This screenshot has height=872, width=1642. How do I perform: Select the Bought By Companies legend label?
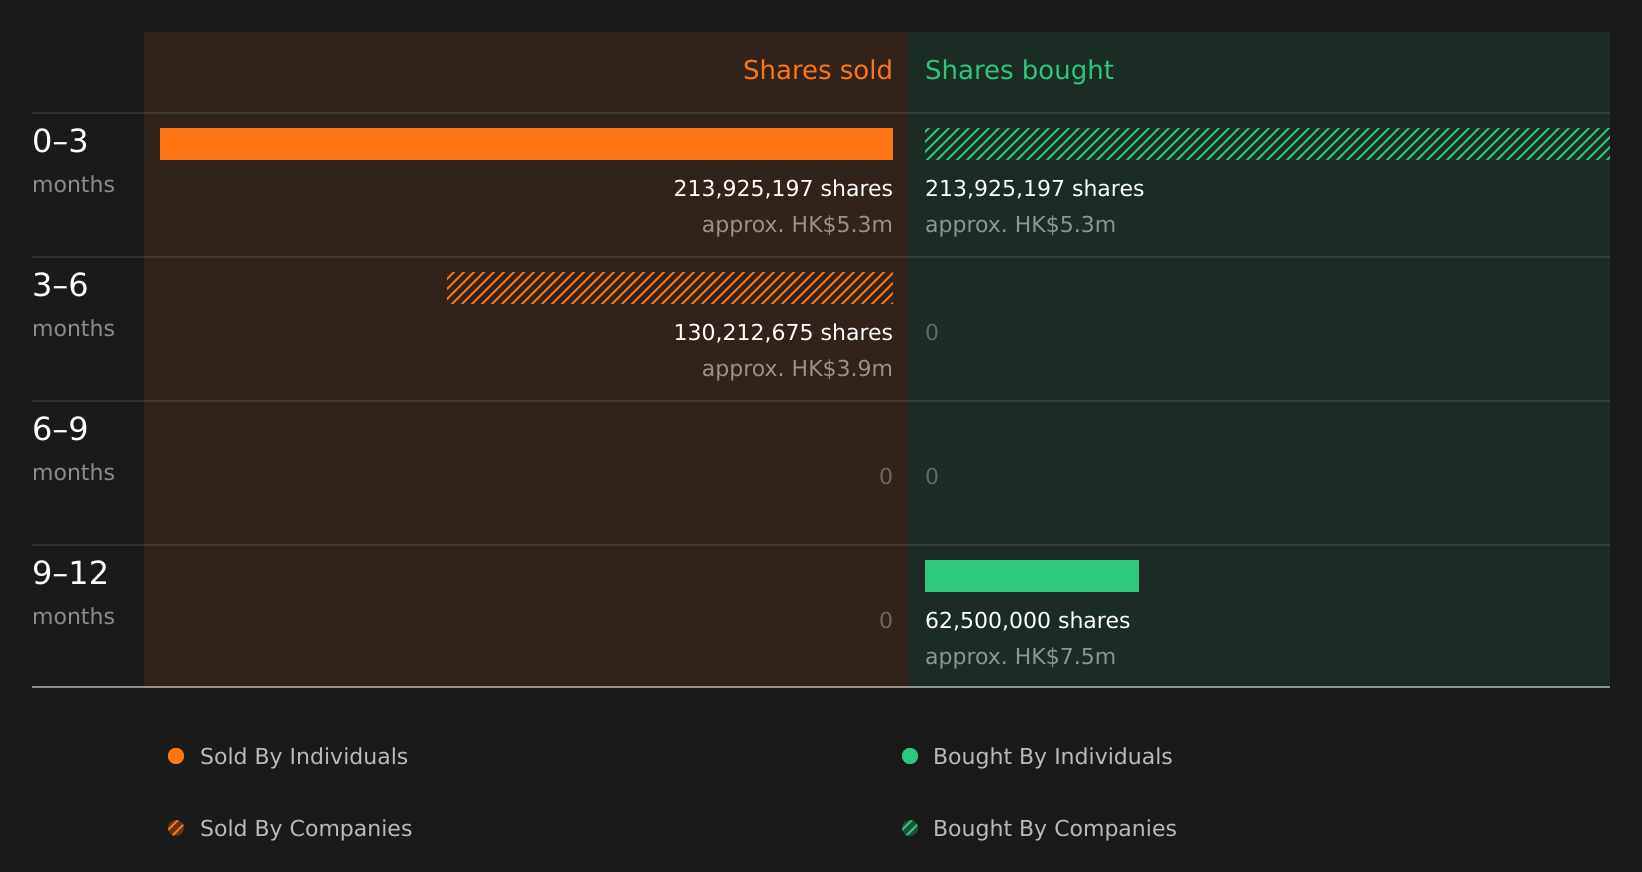pos(1055,829)
